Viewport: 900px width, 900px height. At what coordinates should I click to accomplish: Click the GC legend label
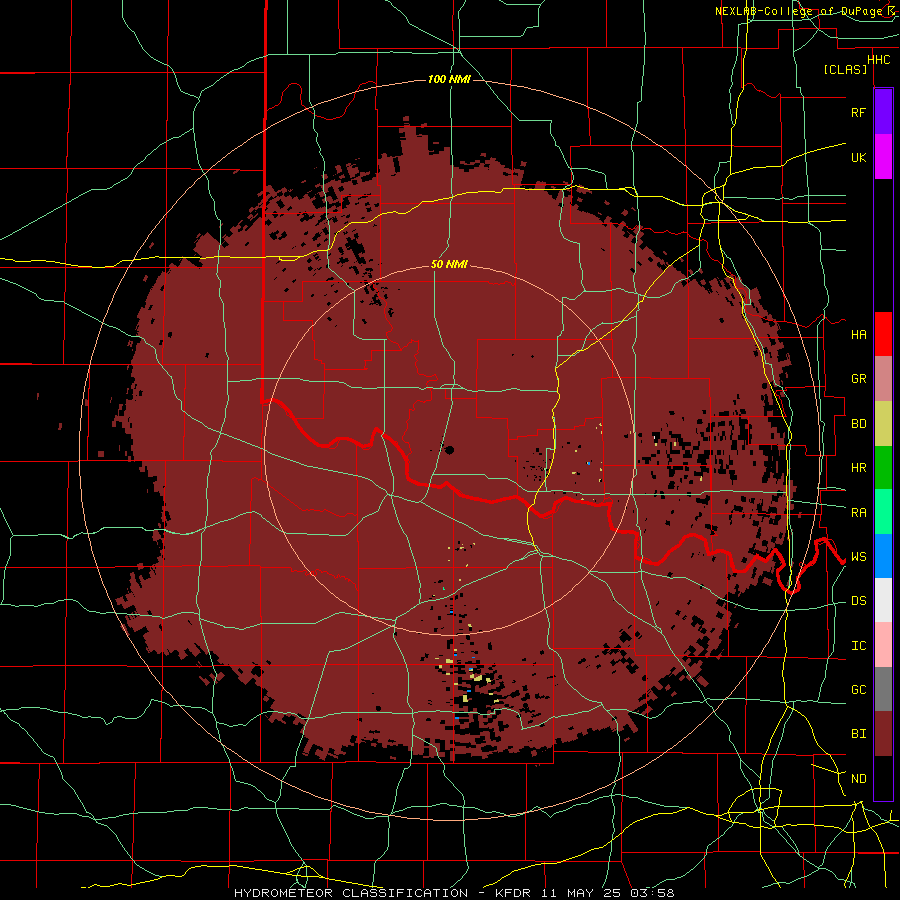pyautogui.click(x=858, y=690)
